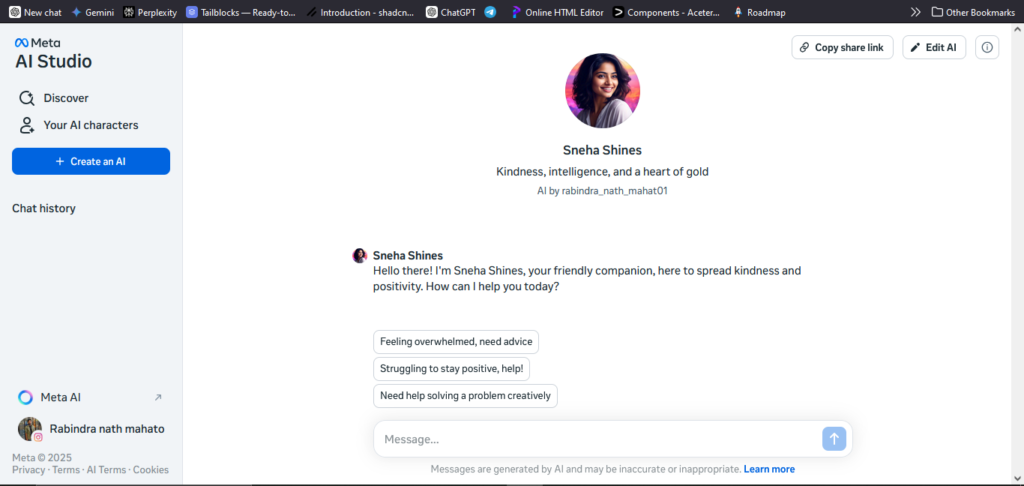Screen dimensions: 1024x486
Task: Click the Copy share link button
Action: [842, 48]
